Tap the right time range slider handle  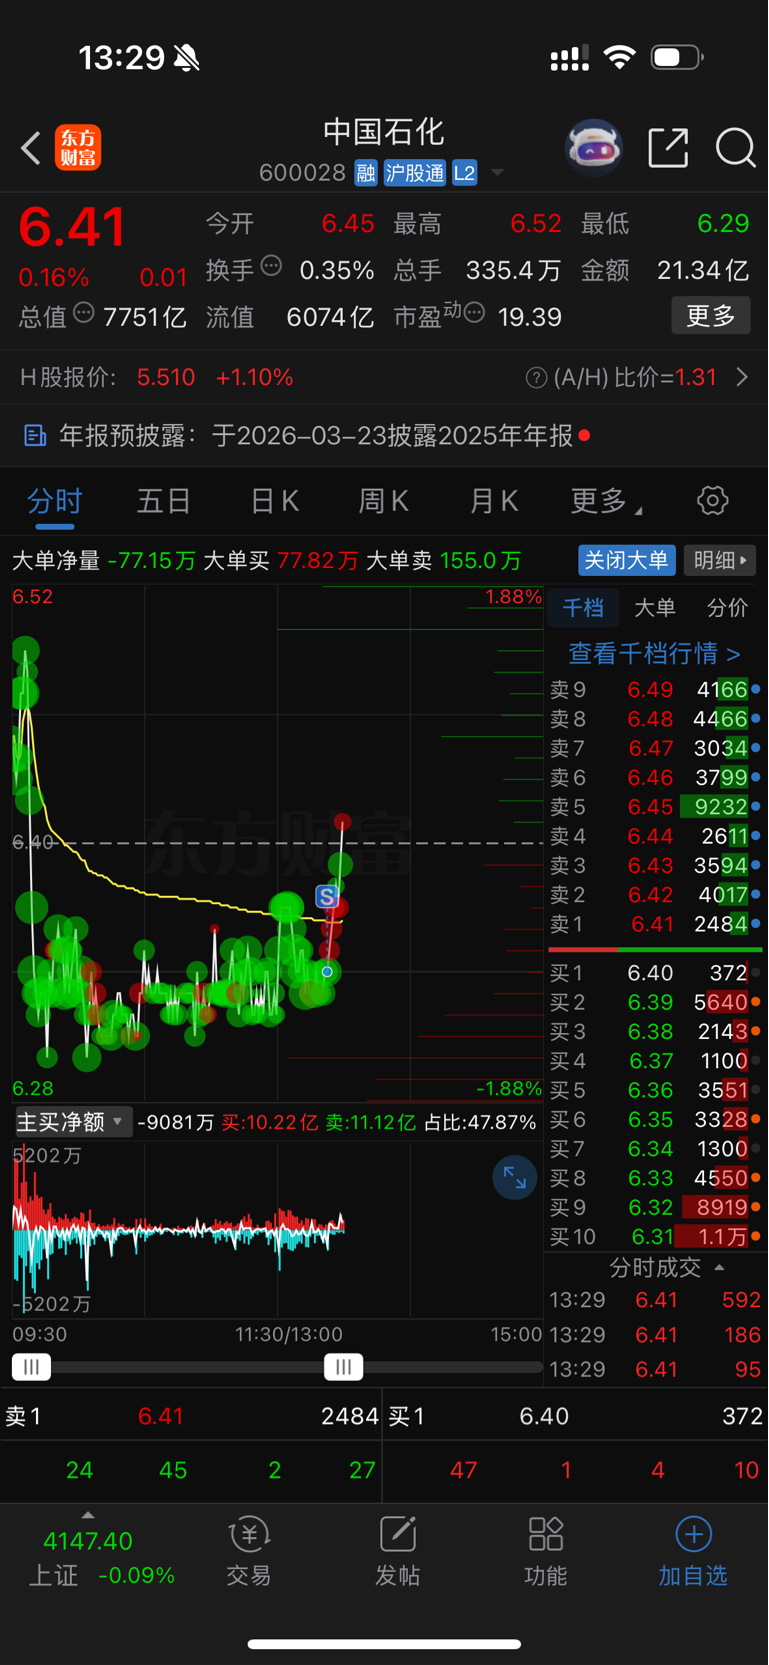pyautogui.click(x=343, y=1366)
